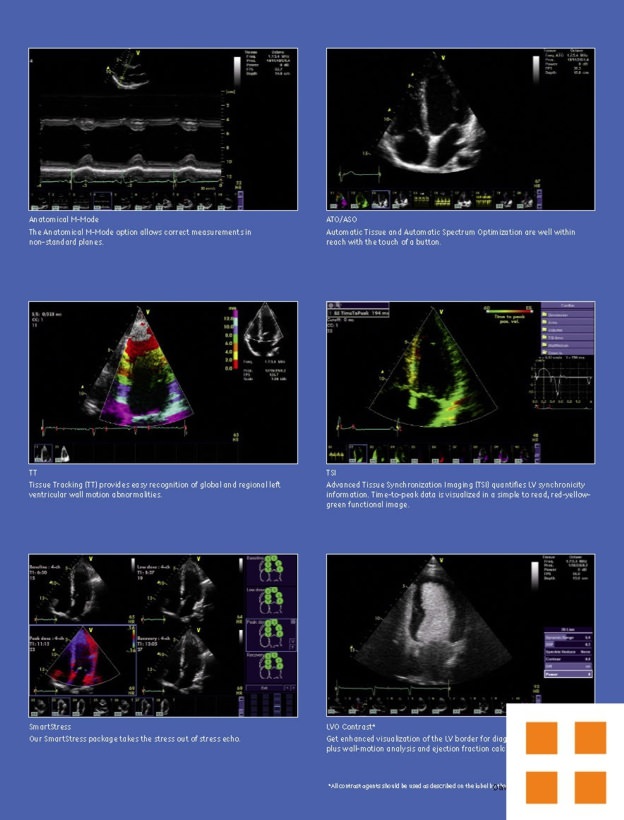Click the top-right orange square icon

(x=590, y=738)
